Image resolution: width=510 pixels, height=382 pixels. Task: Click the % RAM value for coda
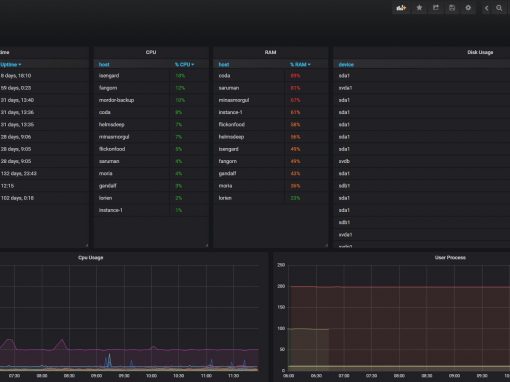295,76
